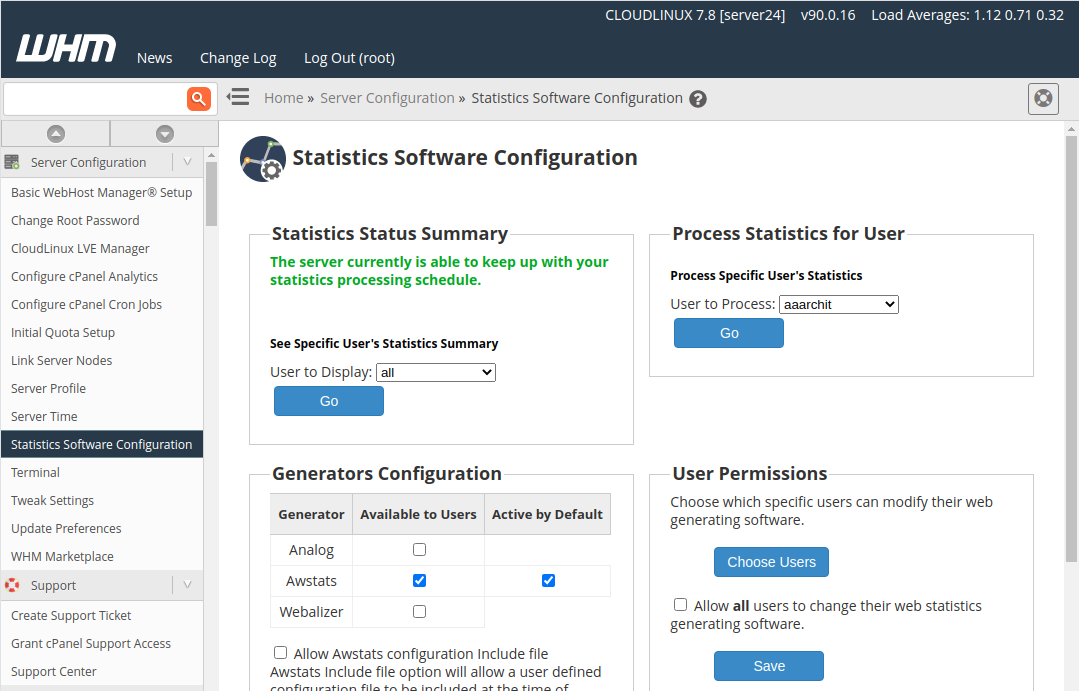Viewport: 1079px width, 691px height.
Task: Open help via the question mark icon
Action: tap(697, 98)
